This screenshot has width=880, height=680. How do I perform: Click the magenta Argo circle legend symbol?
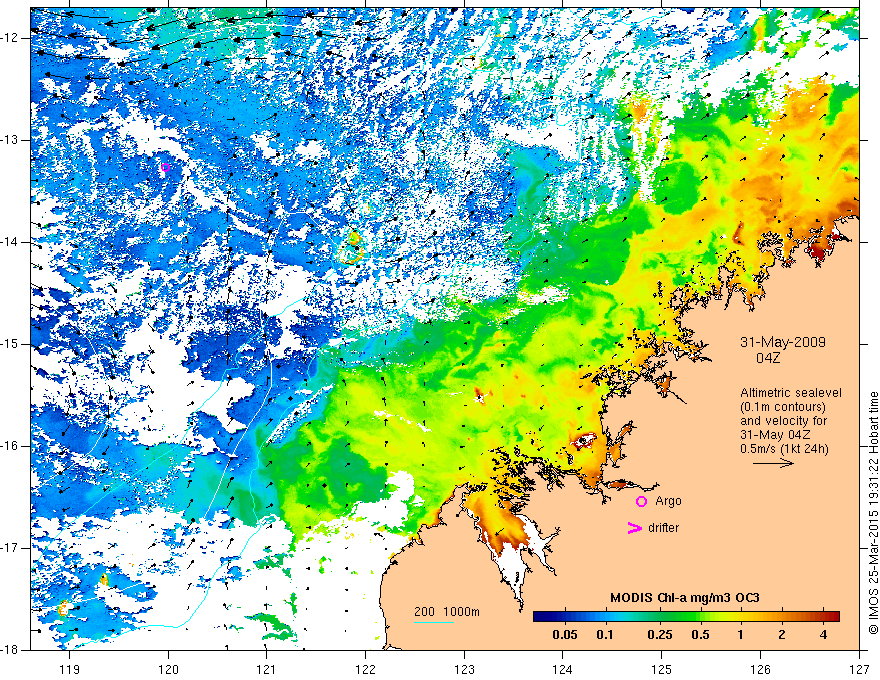point(641,501)
